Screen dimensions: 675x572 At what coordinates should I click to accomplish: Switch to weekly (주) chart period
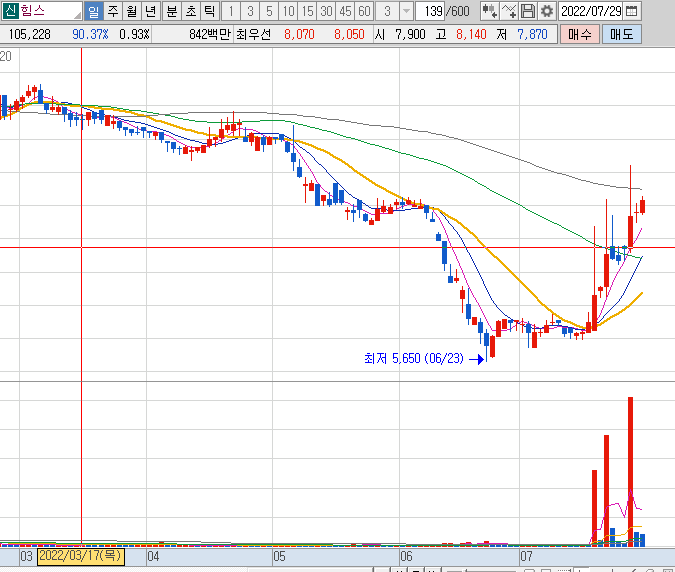(x=113, y=11)
